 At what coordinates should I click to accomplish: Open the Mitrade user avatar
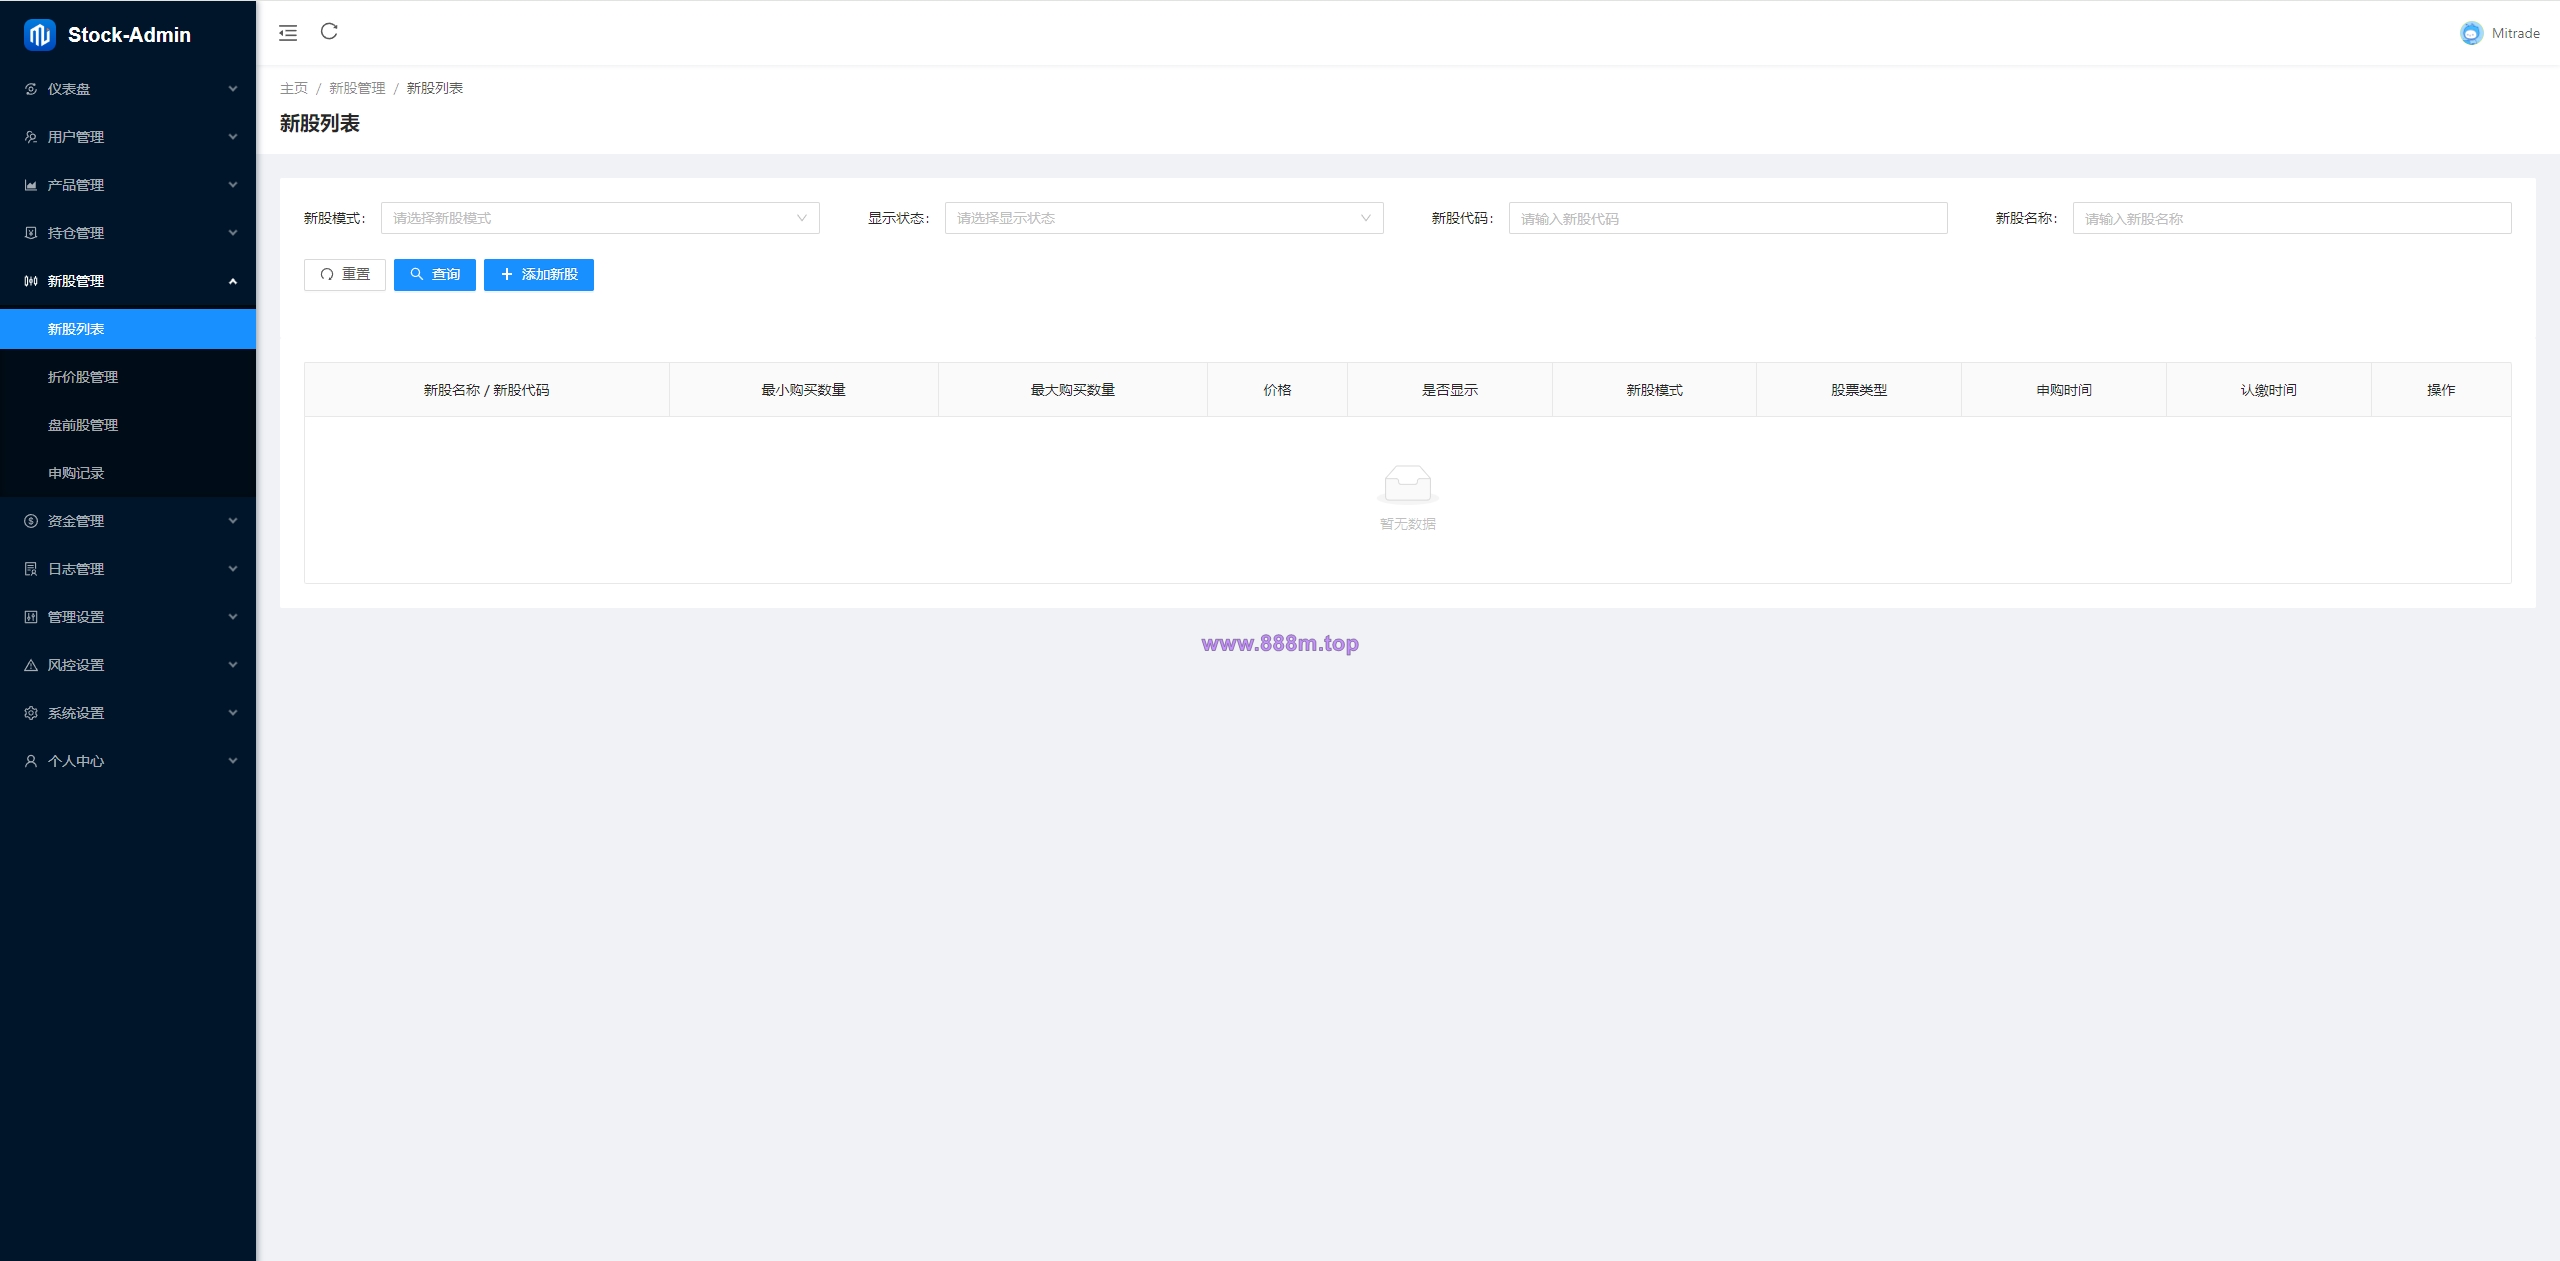(x=2471, y=33)
